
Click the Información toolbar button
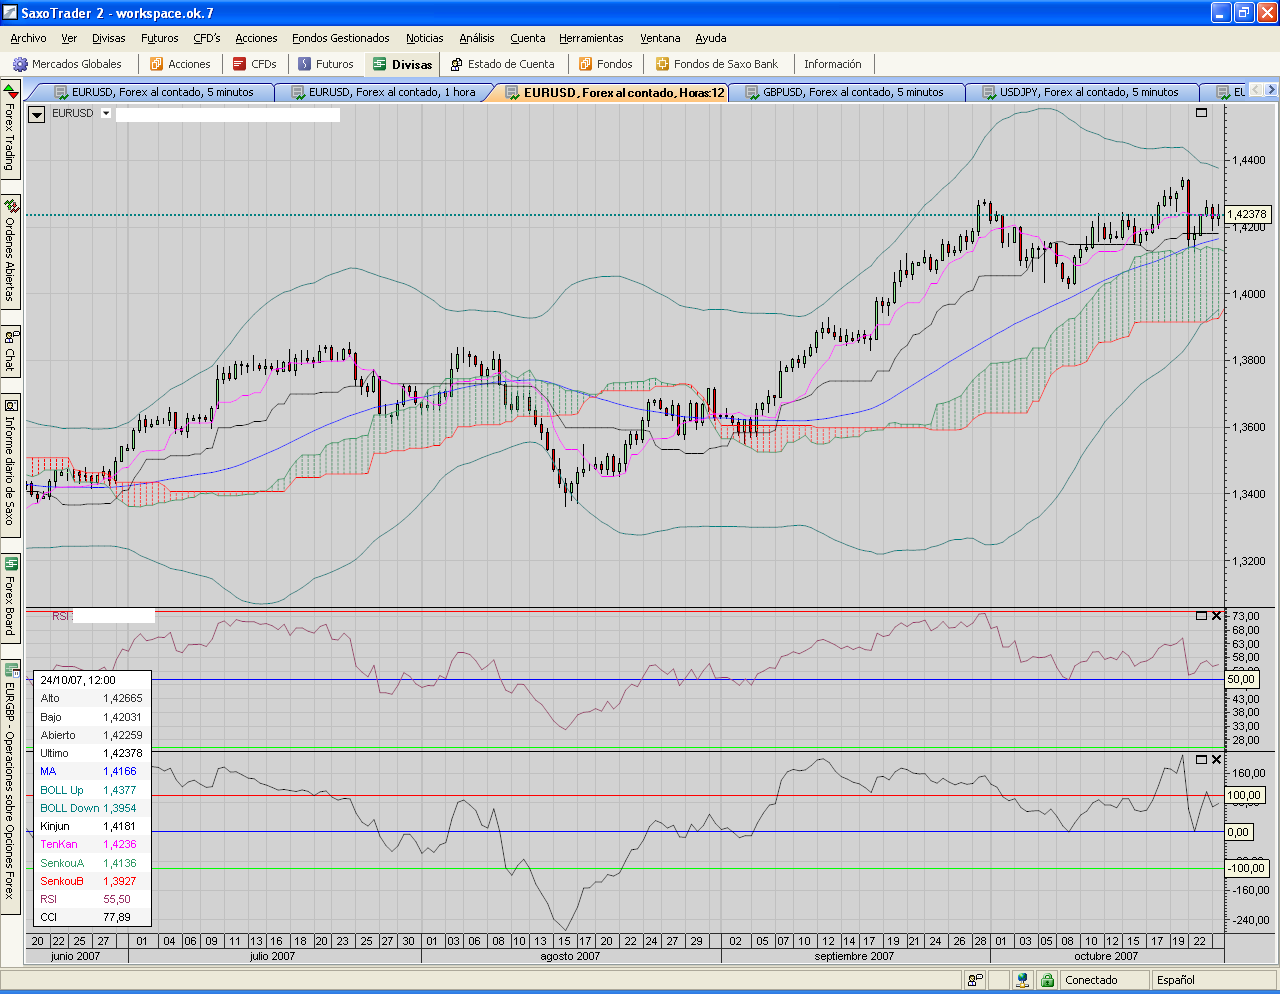[x=832, y=64]
